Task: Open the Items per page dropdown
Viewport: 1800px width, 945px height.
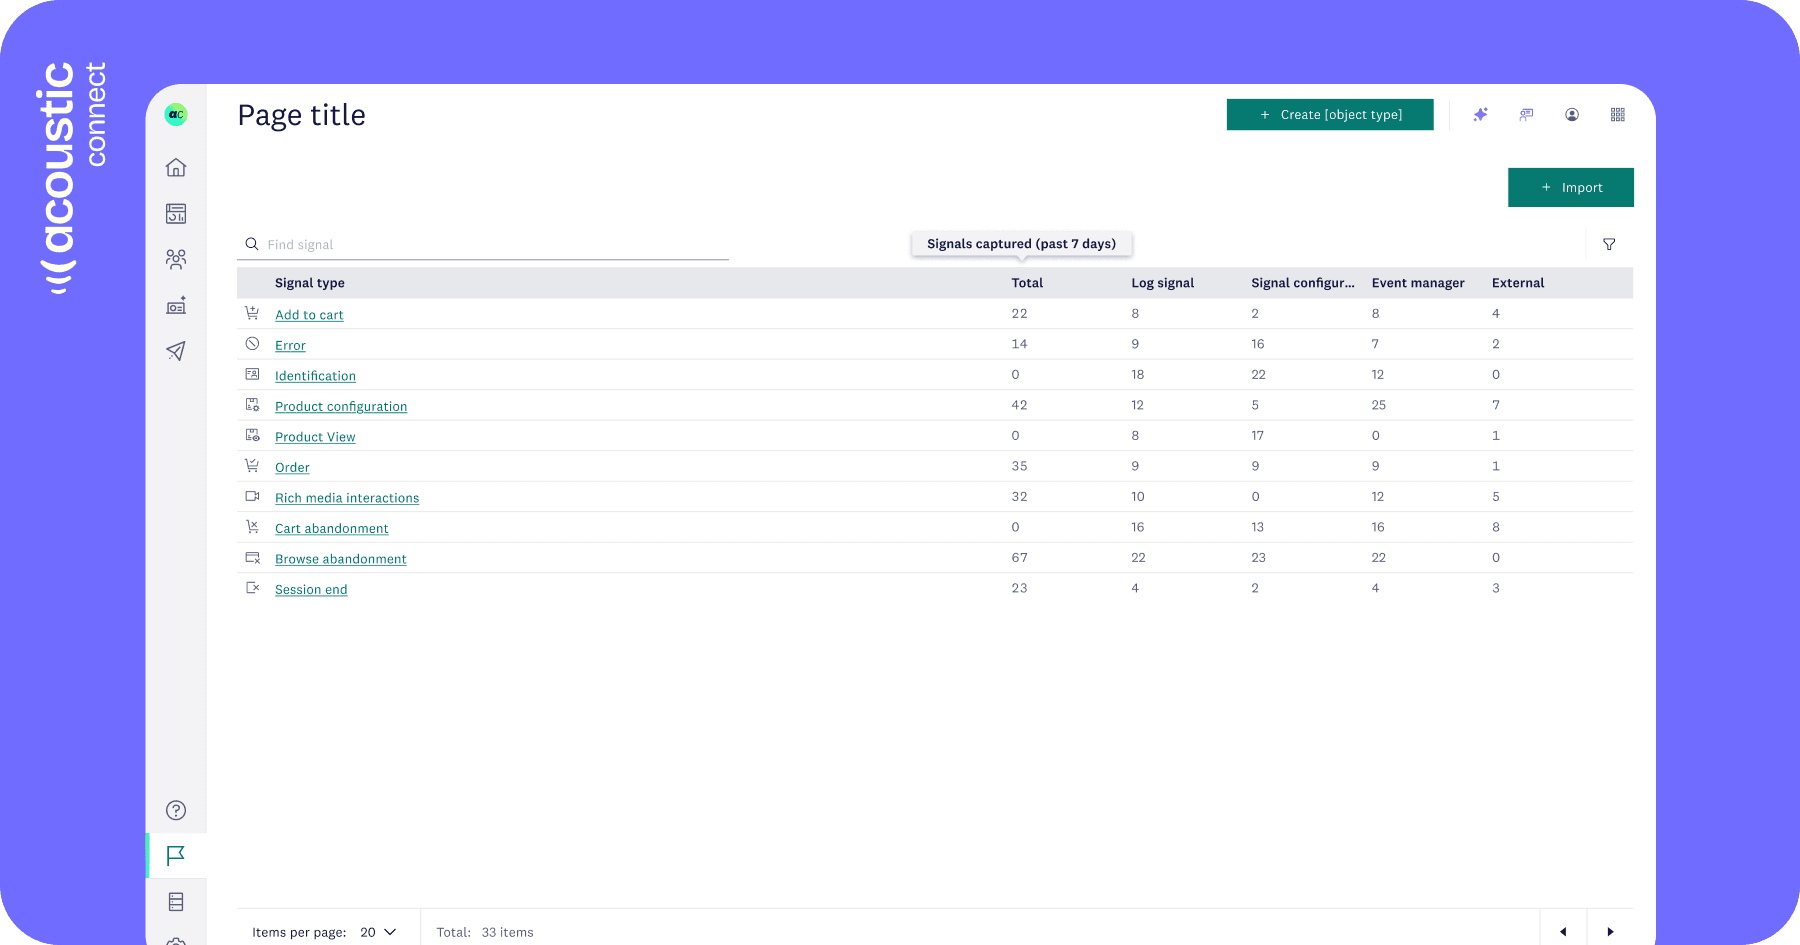Action: (x=376, y=931)
